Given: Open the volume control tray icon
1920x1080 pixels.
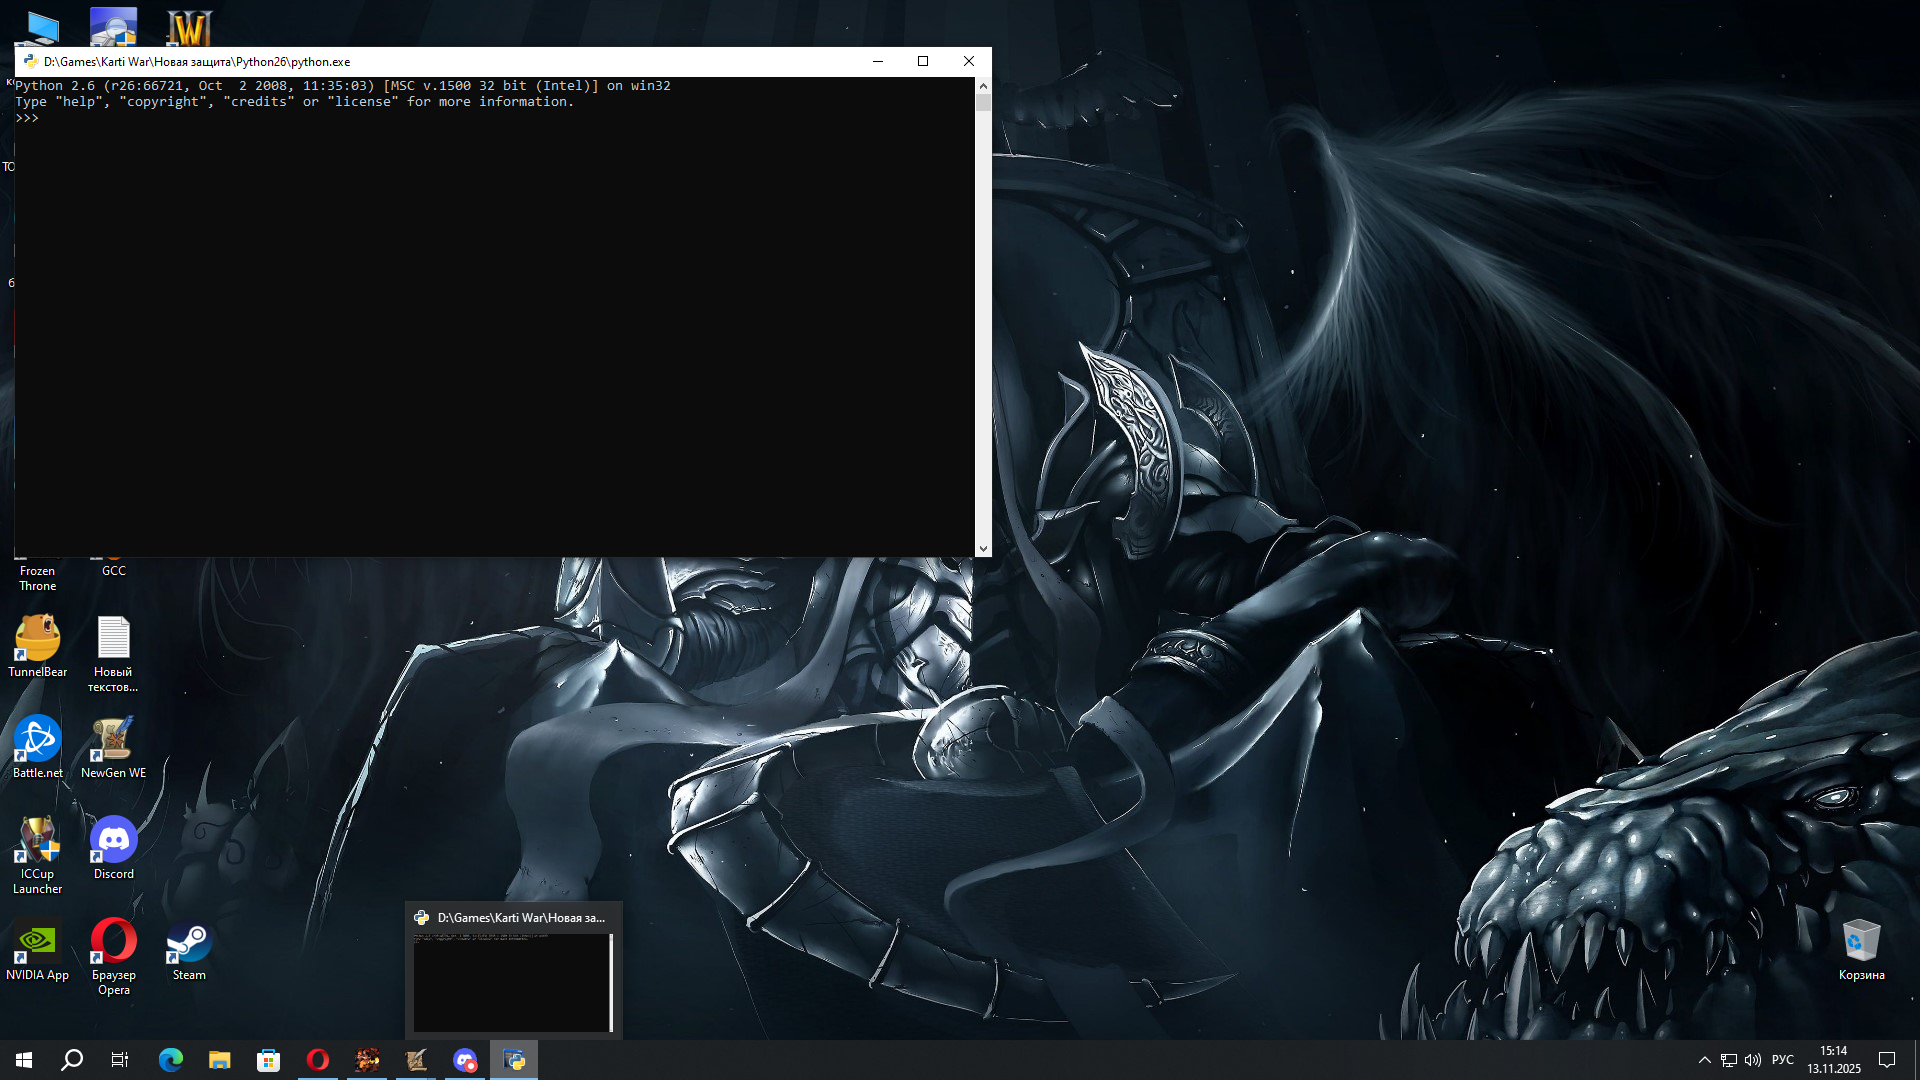Looking at the screenshot, I should pos(1753,1060).
